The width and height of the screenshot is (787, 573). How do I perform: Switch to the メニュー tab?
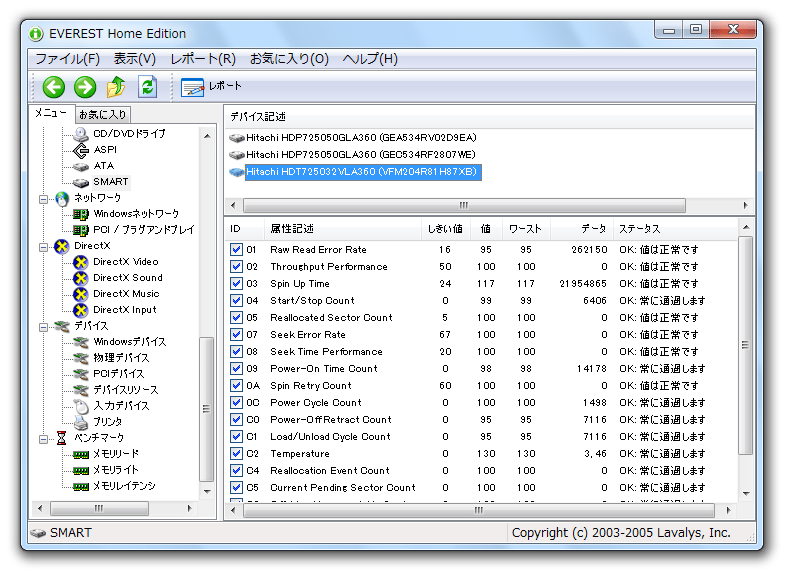(x=51, y=113)
